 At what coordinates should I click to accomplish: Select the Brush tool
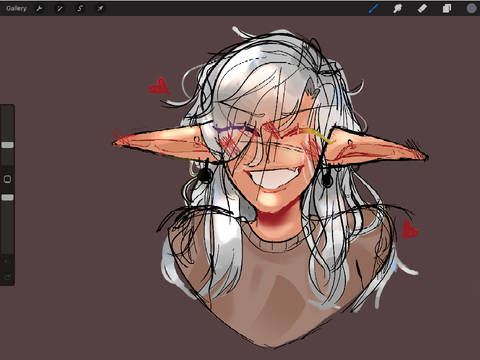click(373, 8)
